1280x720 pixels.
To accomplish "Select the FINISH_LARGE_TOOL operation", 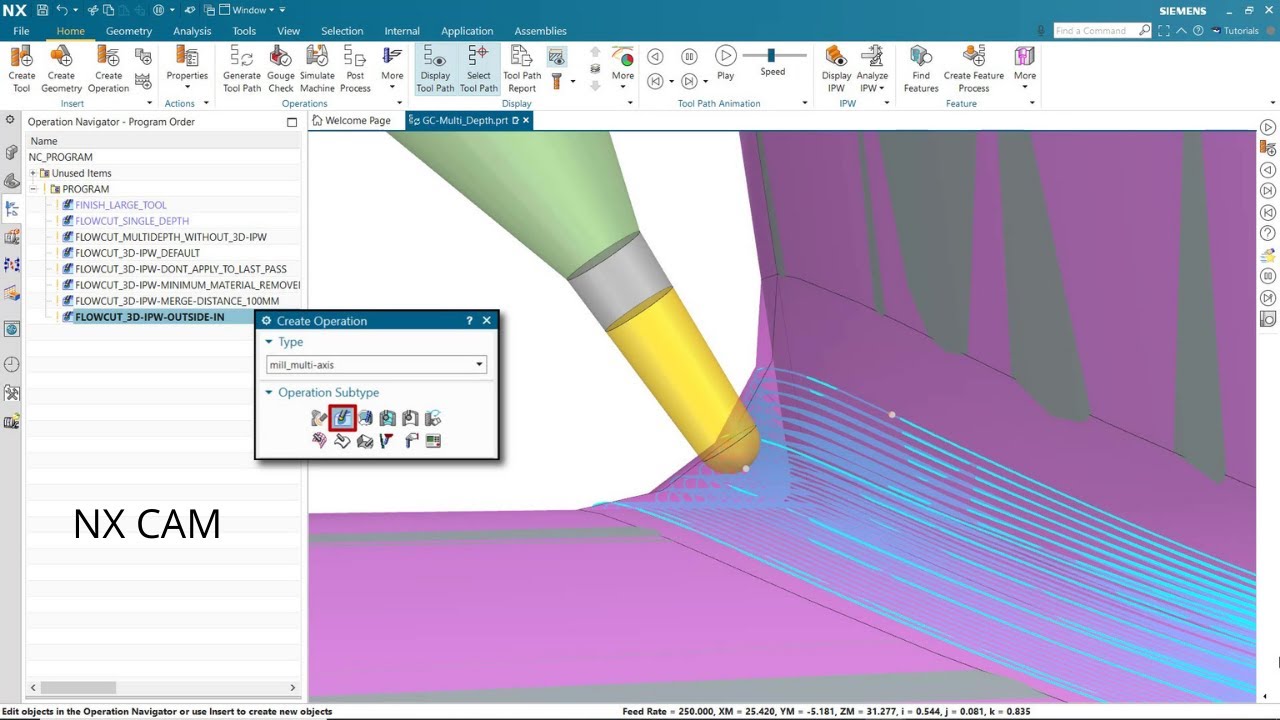I will [x=120, y=205].
